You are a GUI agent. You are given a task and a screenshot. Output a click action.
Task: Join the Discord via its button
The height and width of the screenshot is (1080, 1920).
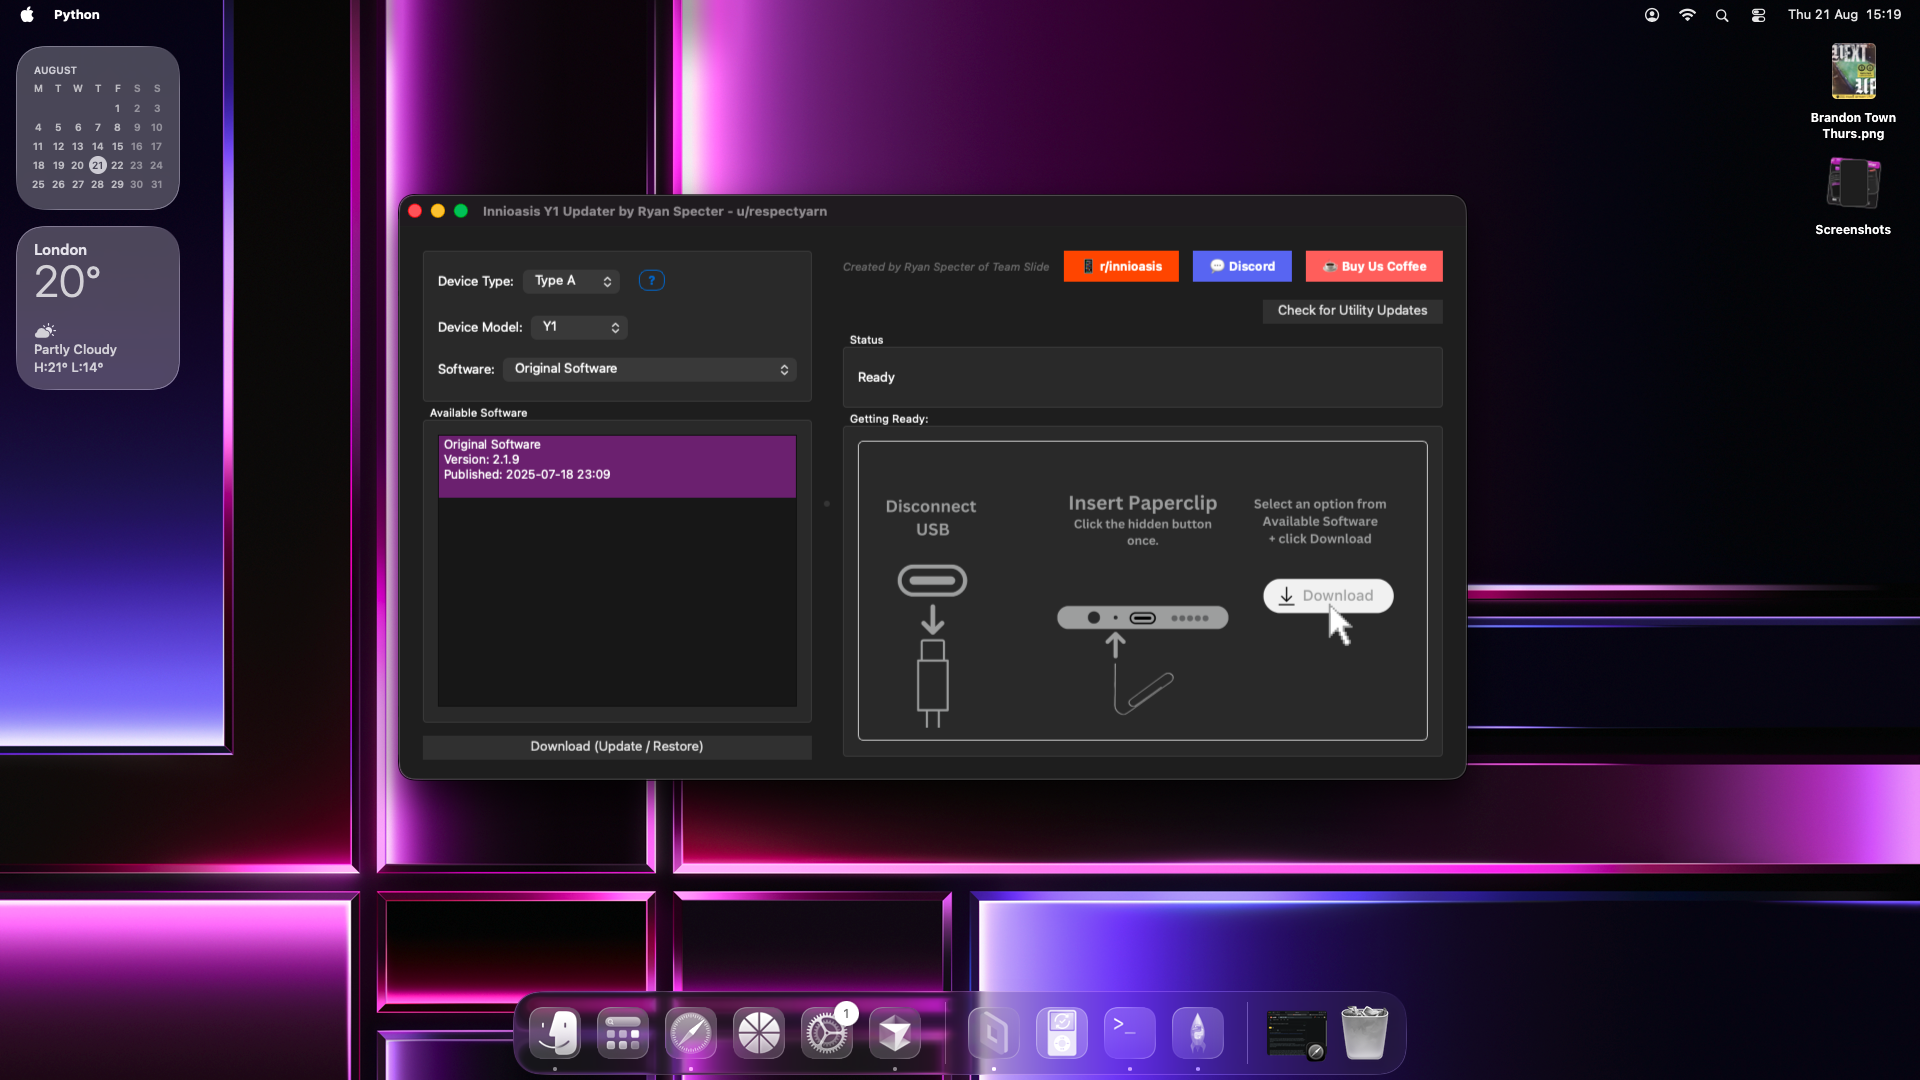pyautogui.click(x=1241, y=266)
